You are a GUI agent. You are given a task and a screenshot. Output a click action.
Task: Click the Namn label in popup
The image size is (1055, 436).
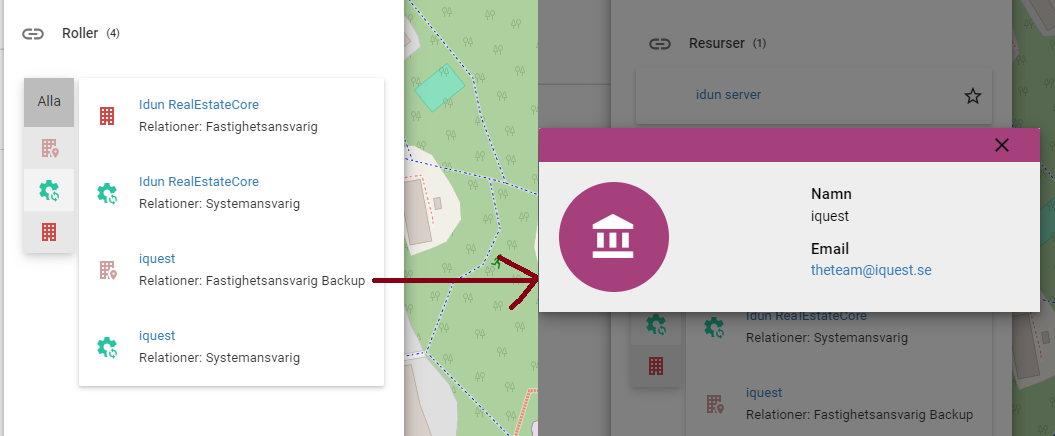(x=832, y=194)
